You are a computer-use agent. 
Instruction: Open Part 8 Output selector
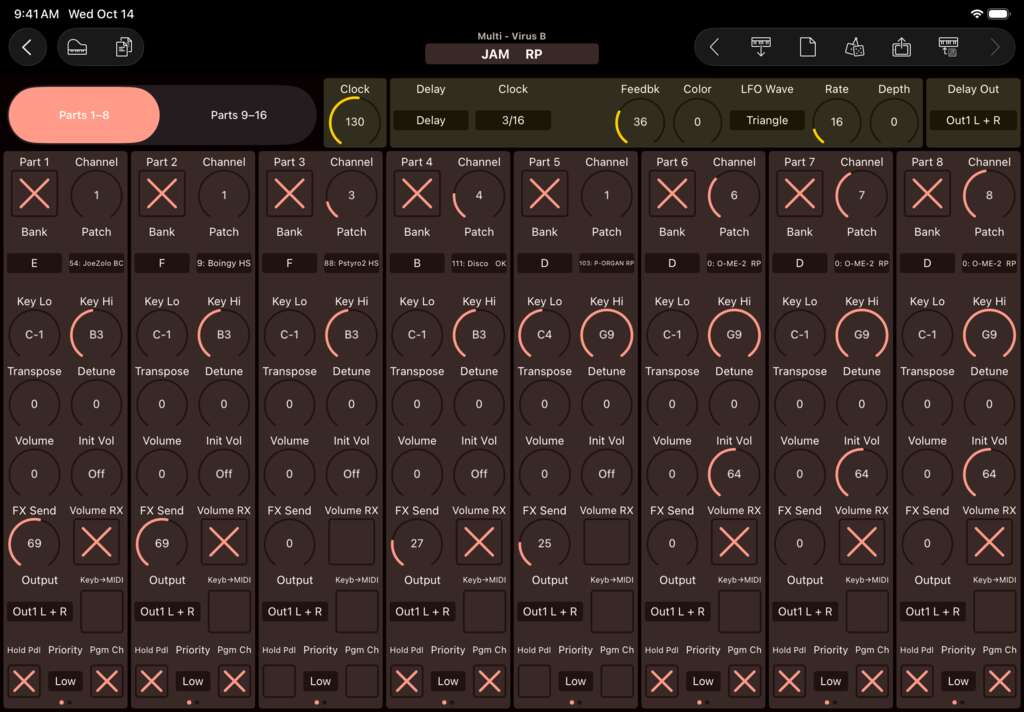tap(933, 611)
